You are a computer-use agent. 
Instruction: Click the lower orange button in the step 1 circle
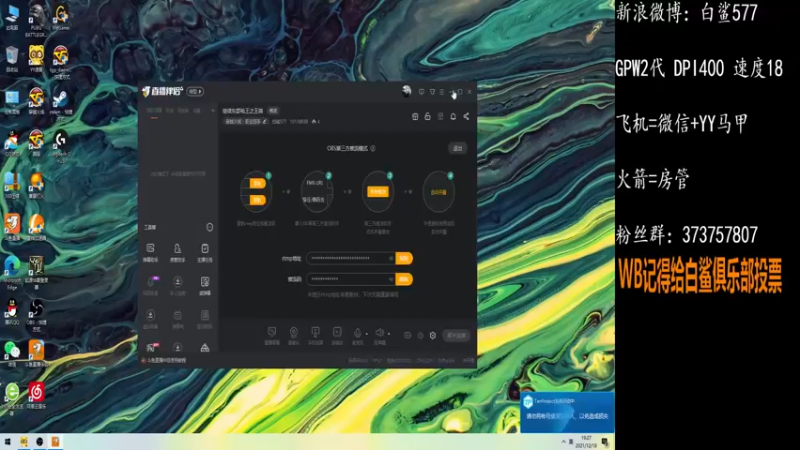pyautogui.click(x=257, y=199)
